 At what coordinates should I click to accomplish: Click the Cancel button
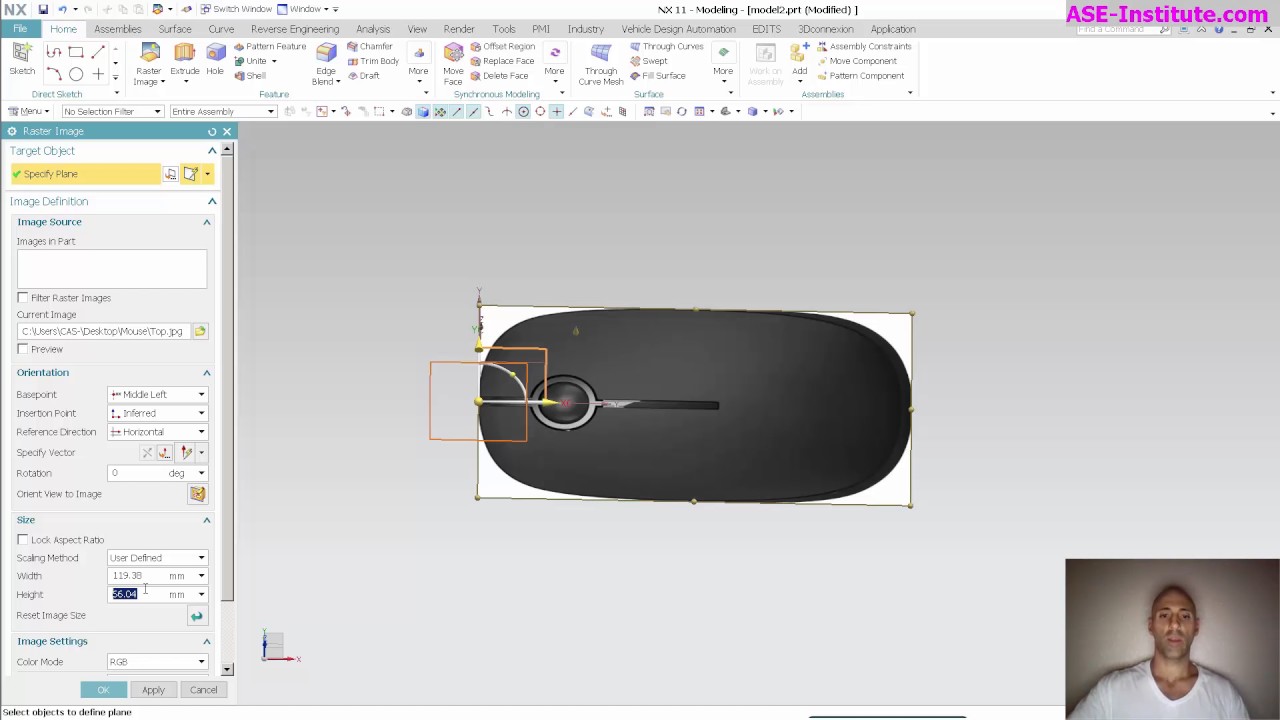tap(203, 690)
